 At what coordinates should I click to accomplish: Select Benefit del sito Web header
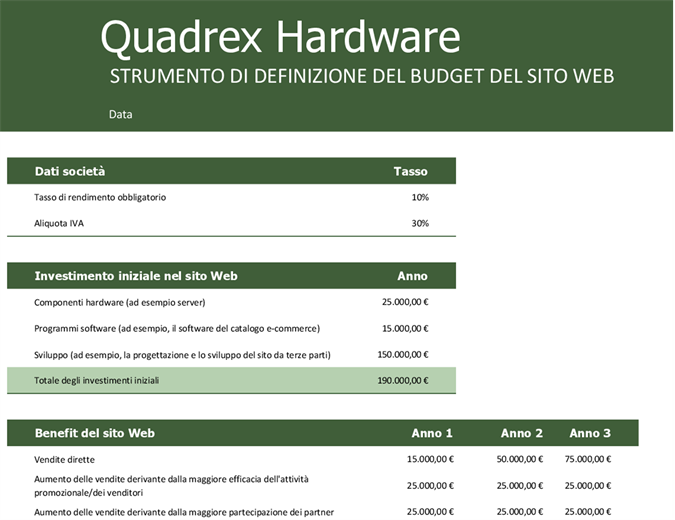95,433
